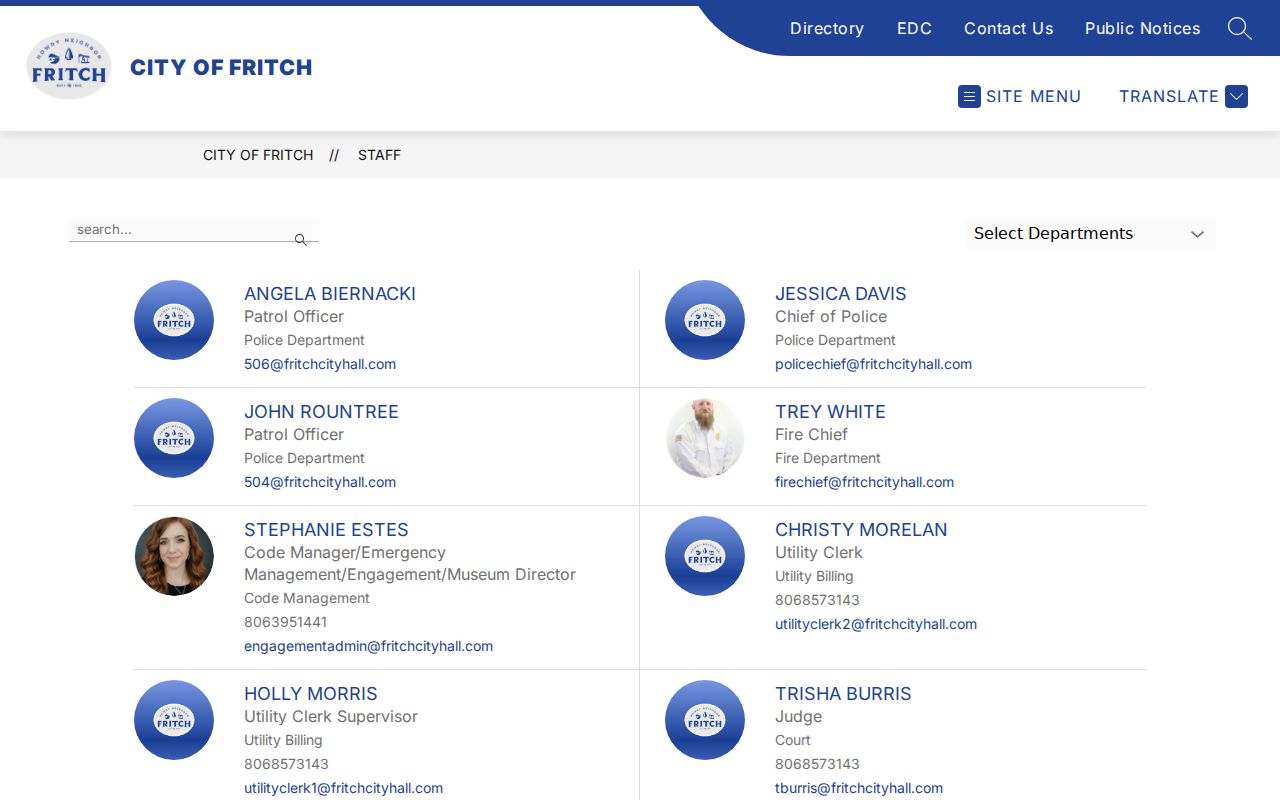This screenshot has width=1280, height=800.
Task: Open Holly Morris's name link
Action: 311,694
